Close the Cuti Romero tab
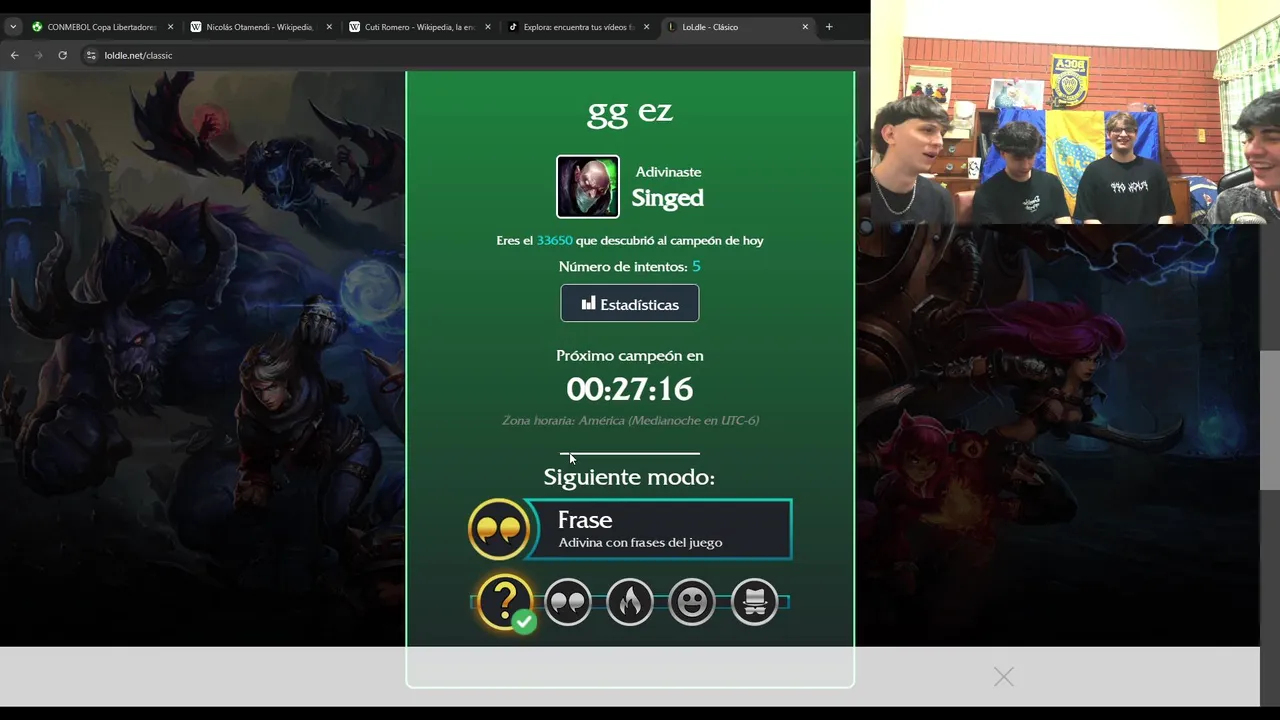 coord(488,27)
